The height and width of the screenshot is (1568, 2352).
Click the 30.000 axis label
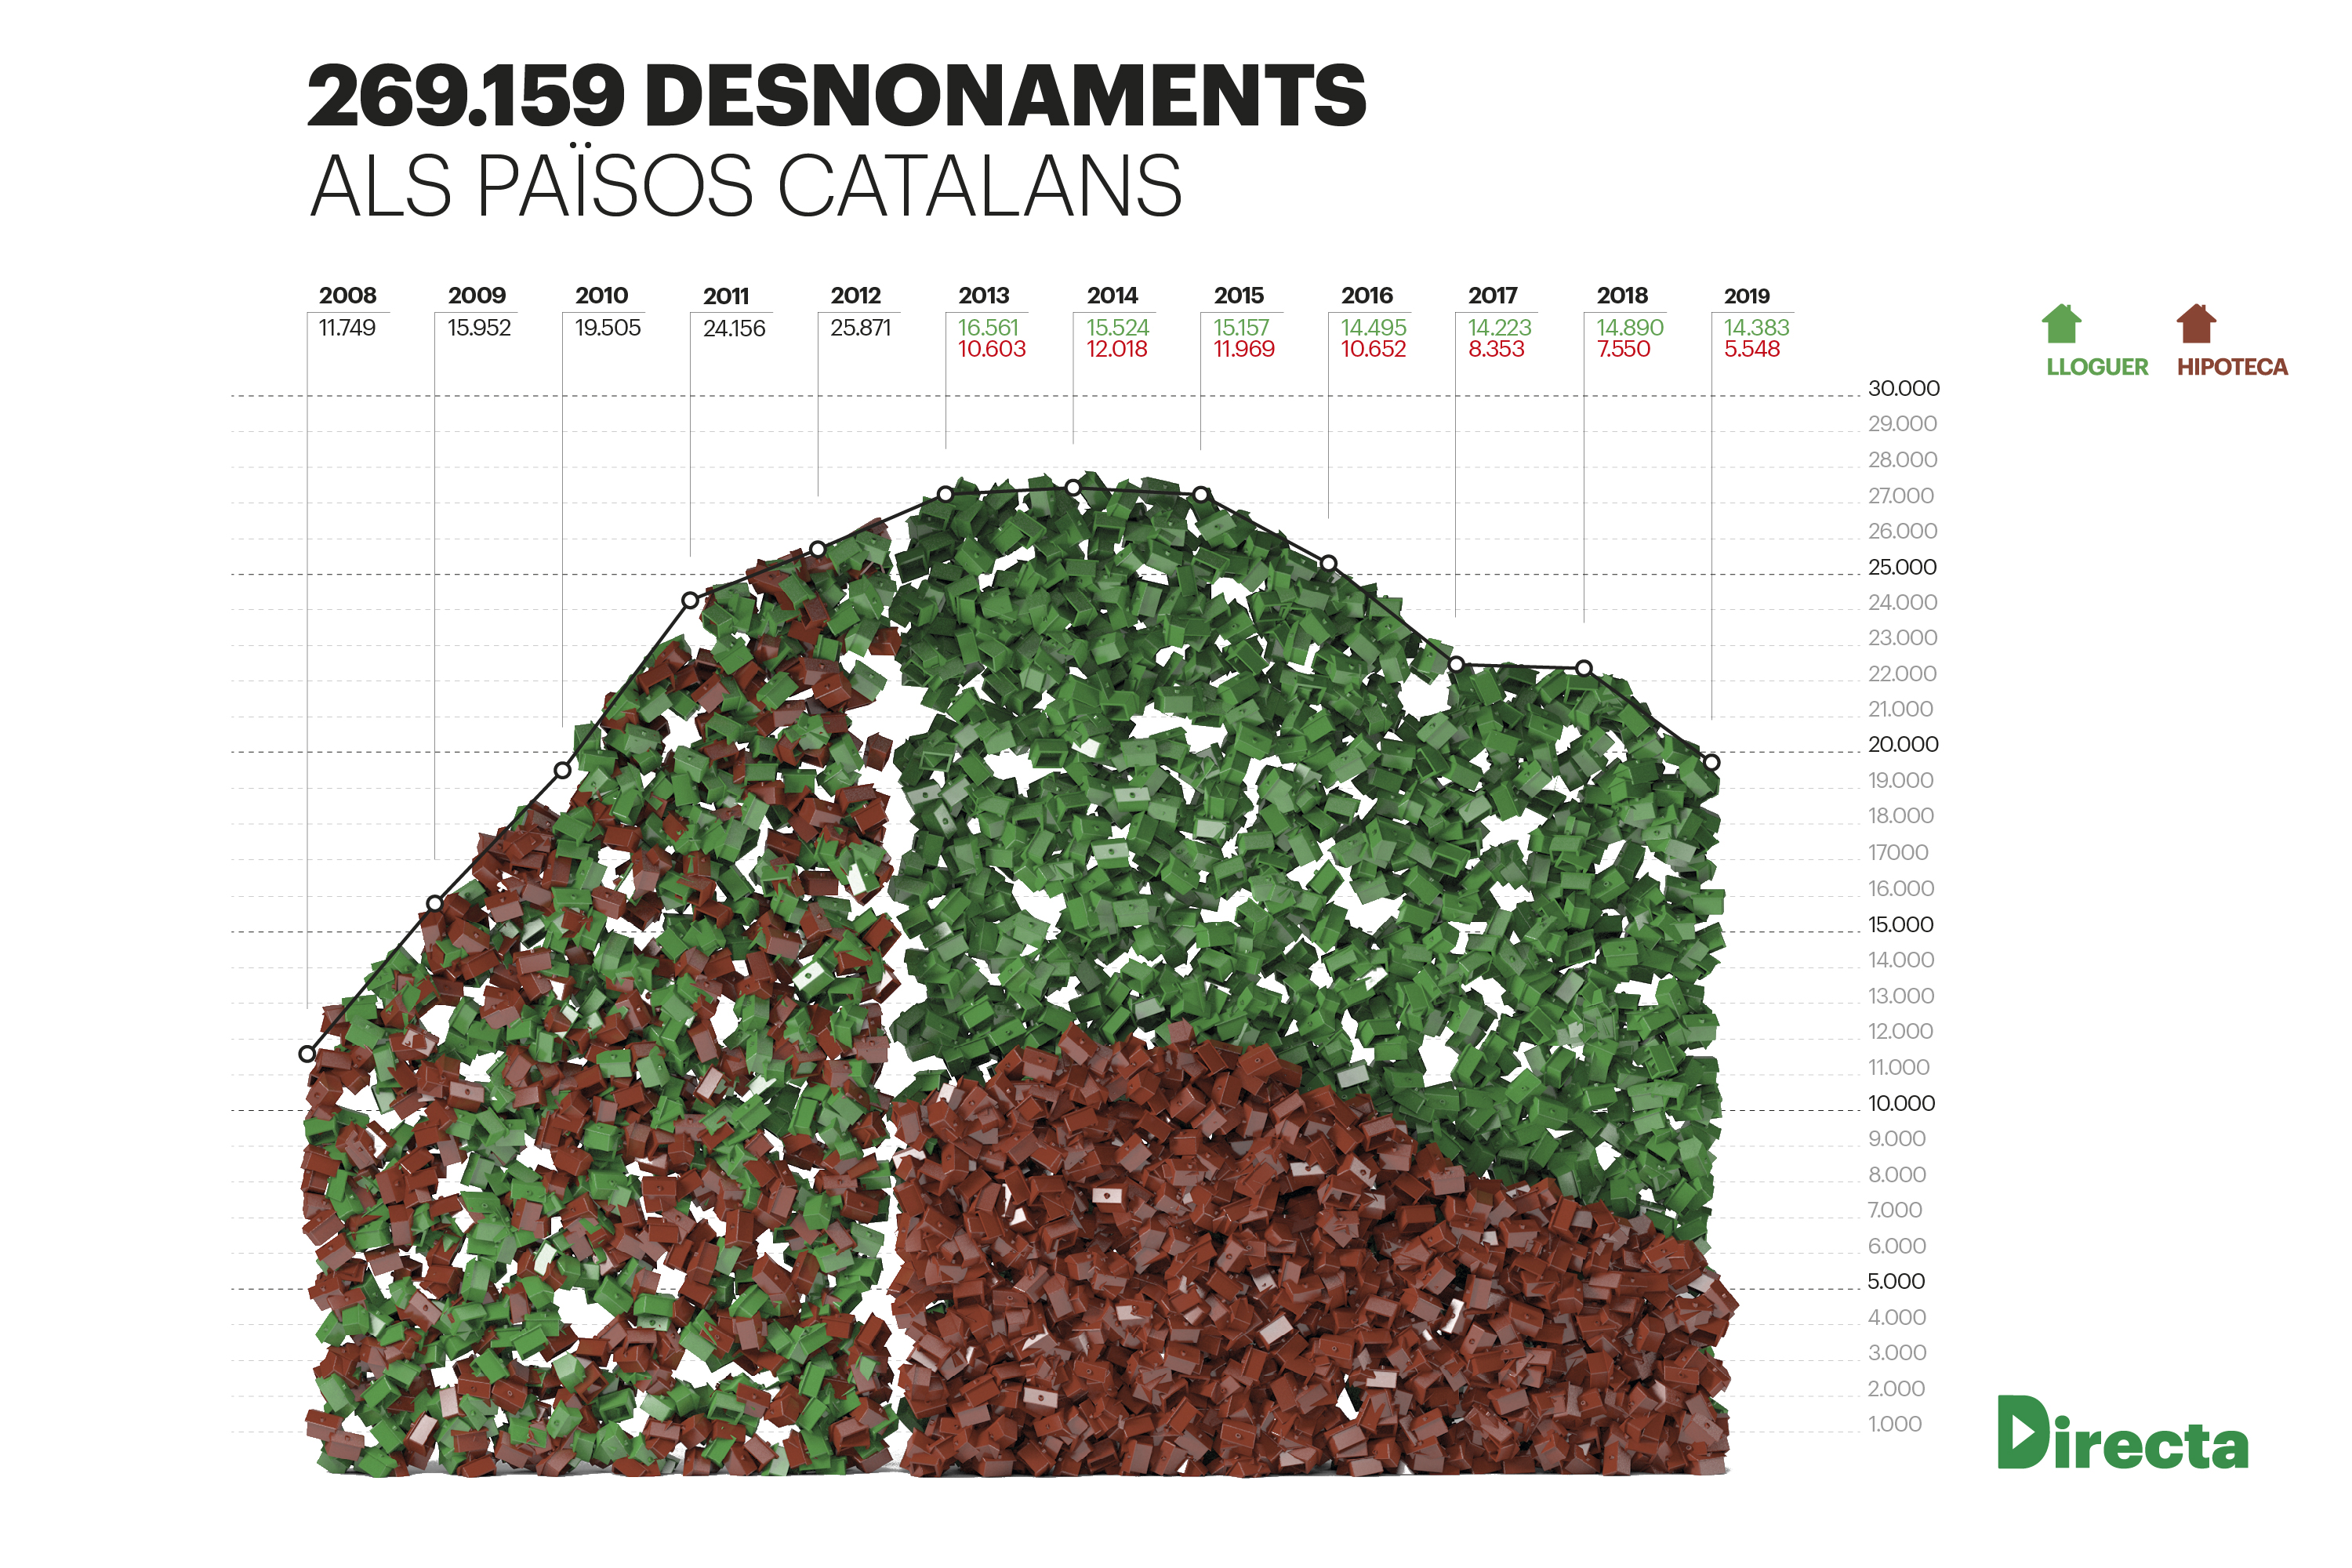pyautogui.click(x=1903, y=388)
